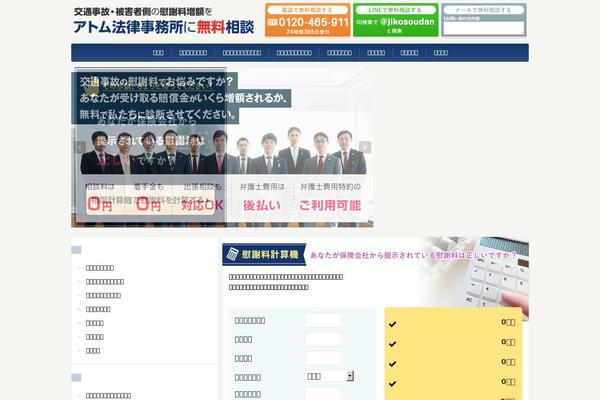
Task: Open the first link in left sidebar list
Action: (x=100, y=268)
